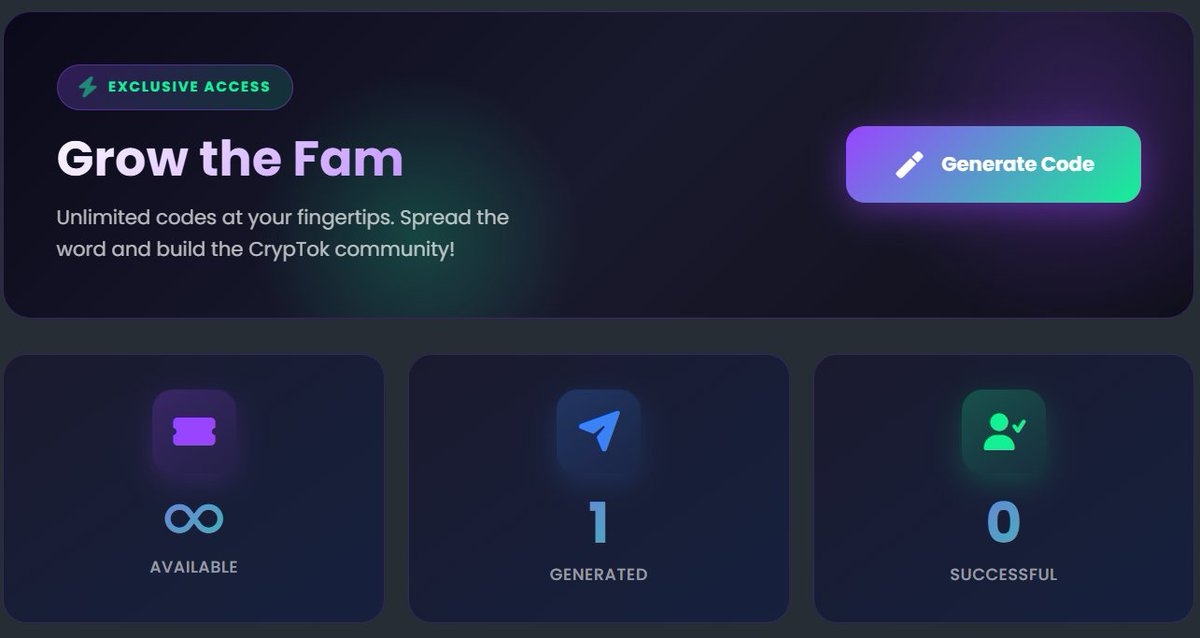Click the Generated label
Screen dimensions: 1200x638
tap(598, 575)
